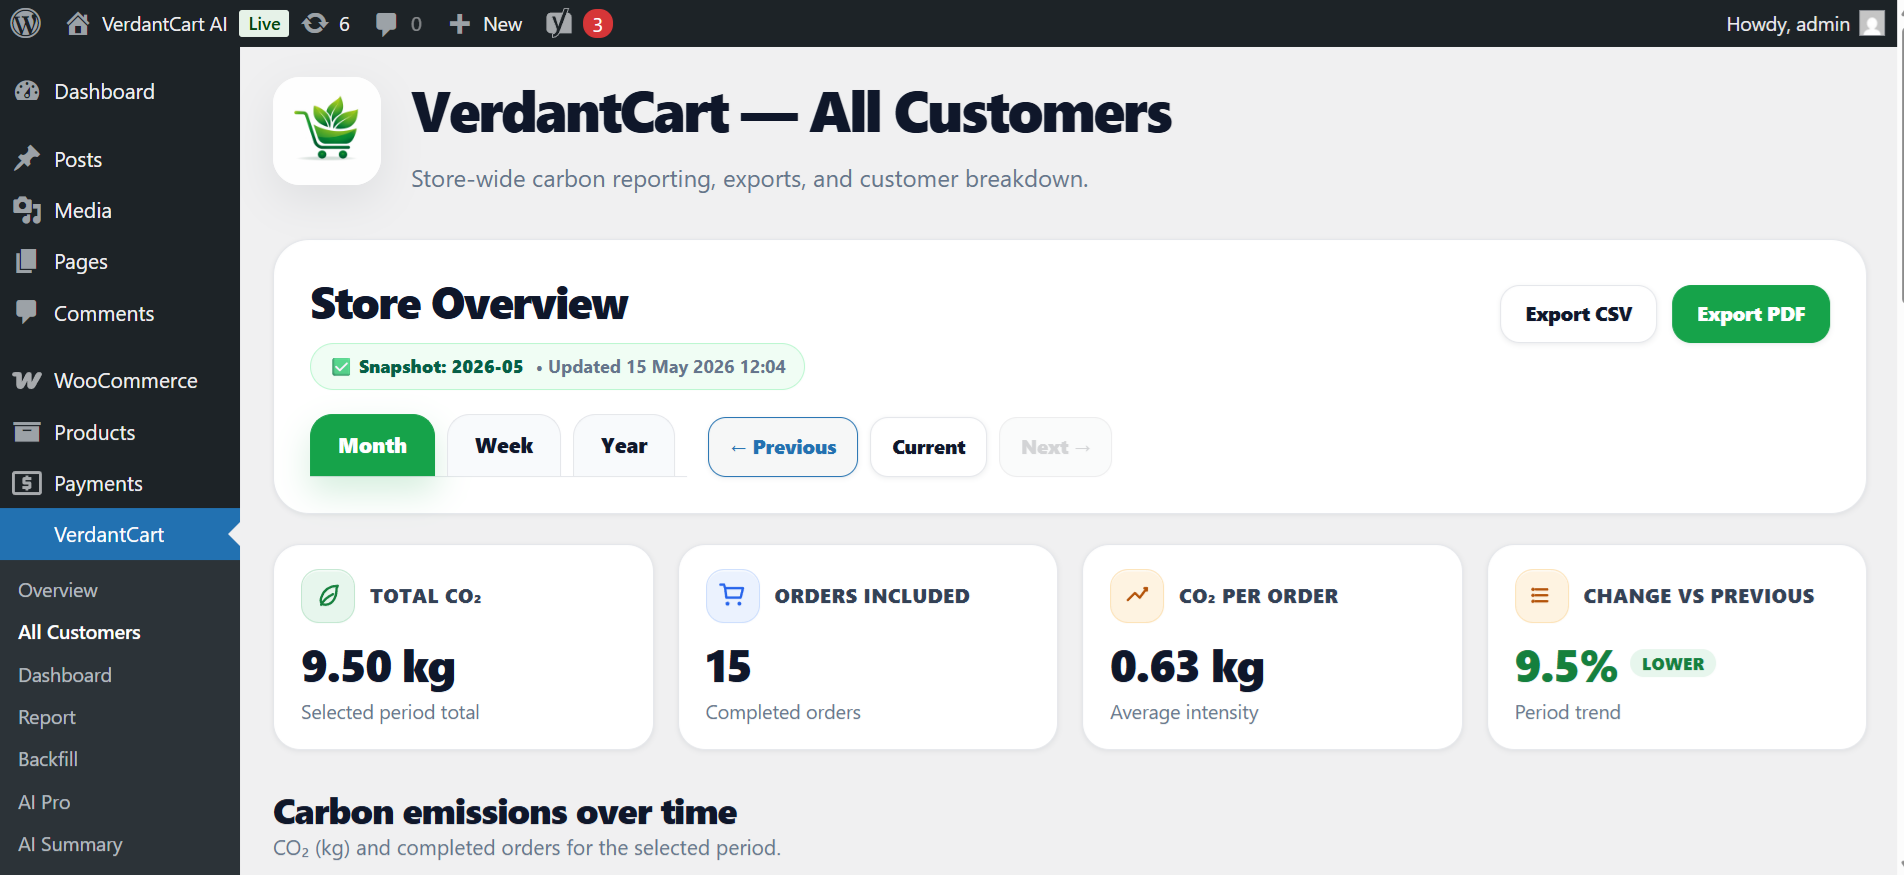Click the WordPress logo icon

pos(25,23)
